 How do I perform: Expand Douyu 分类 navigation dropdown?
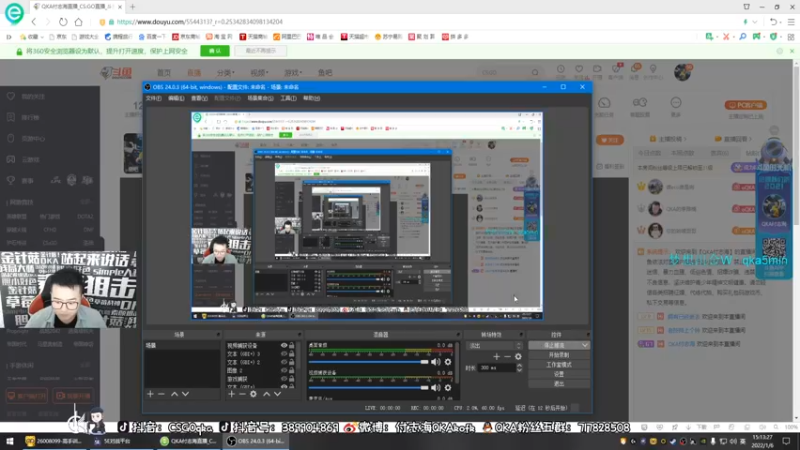click(x=225, y=72)
